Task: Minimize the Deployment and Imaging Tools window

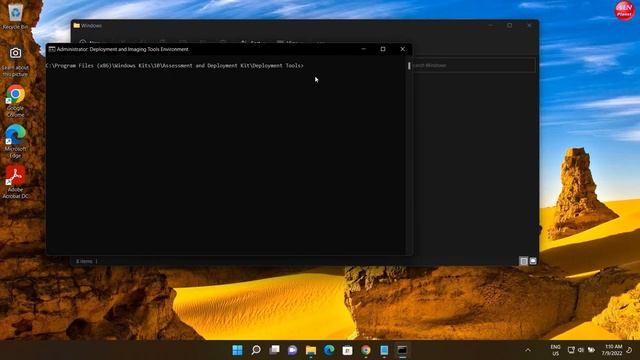Action: point(363,49)
